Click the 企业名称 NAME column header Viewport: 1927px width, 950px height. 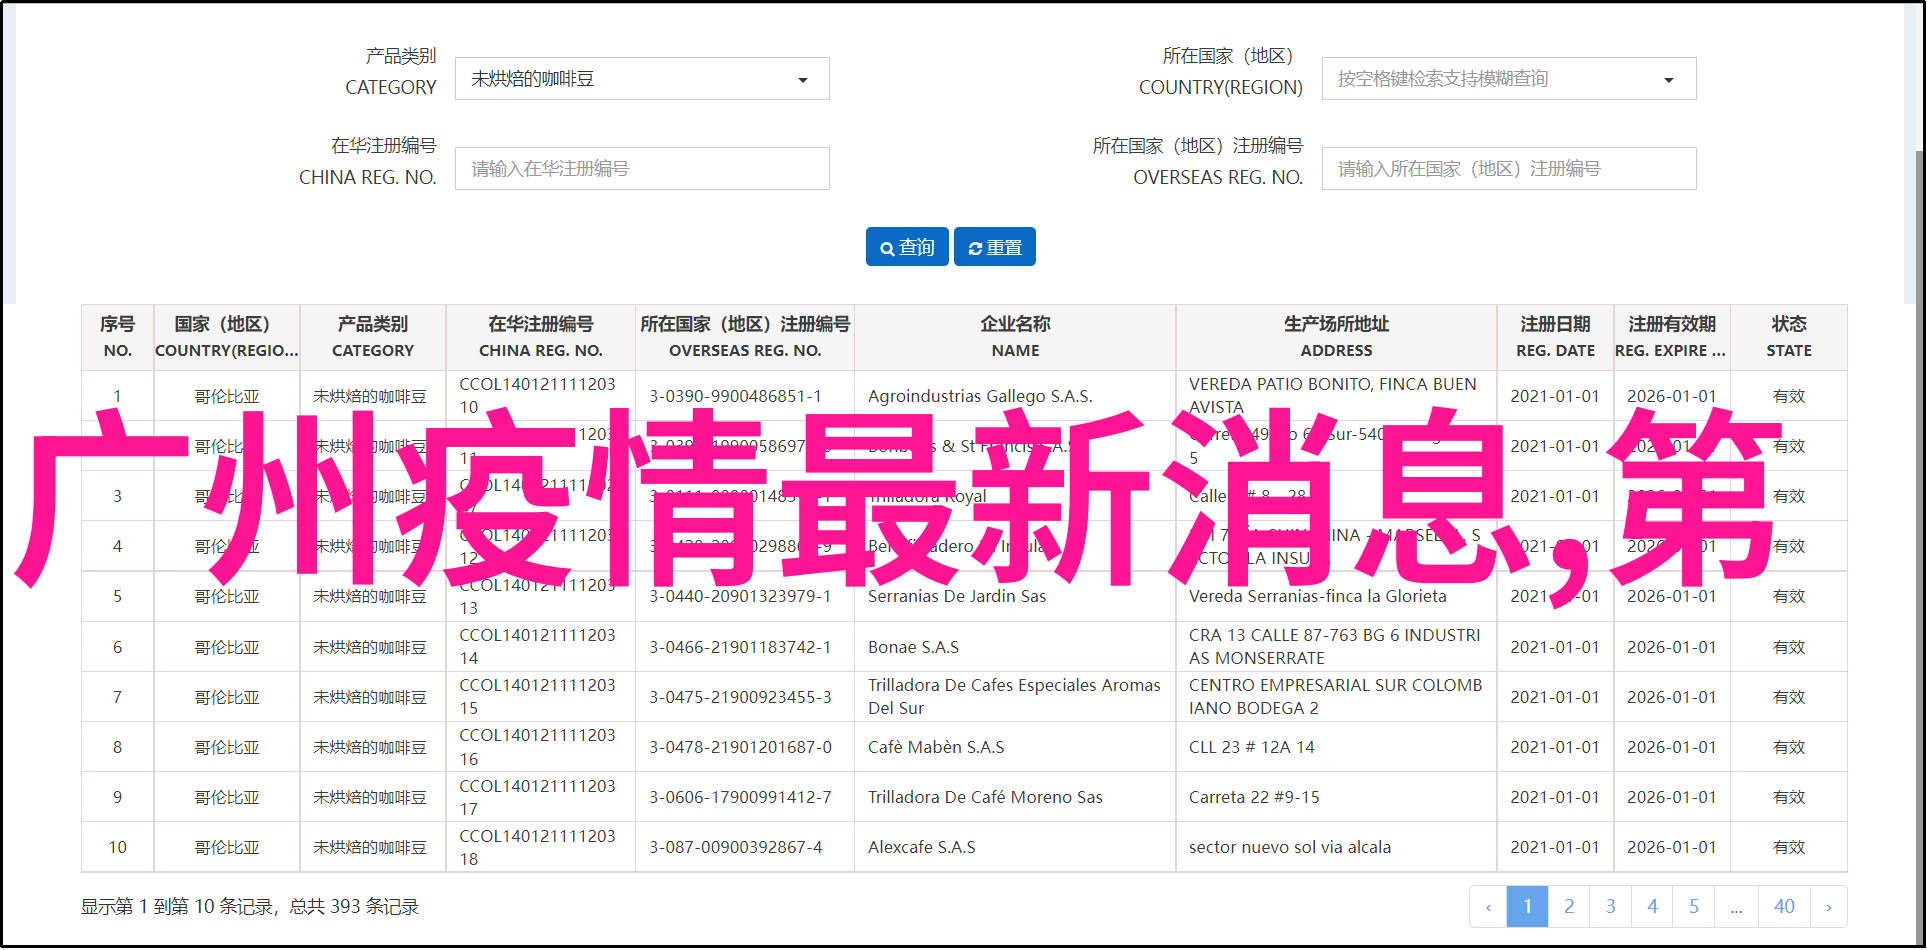pyautogui.click(x=1016, y=337)
